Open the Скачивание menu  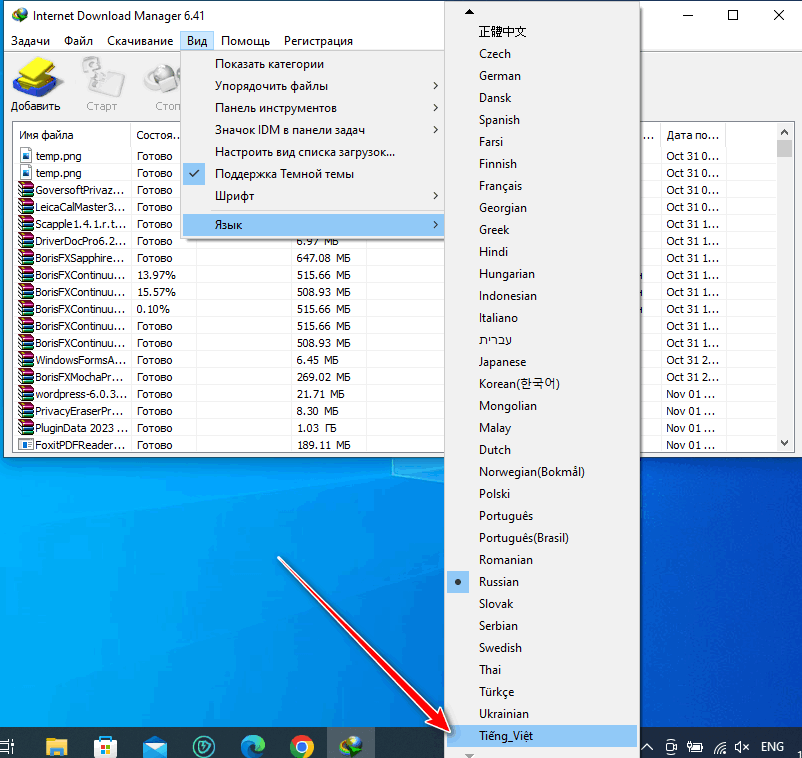140,41
